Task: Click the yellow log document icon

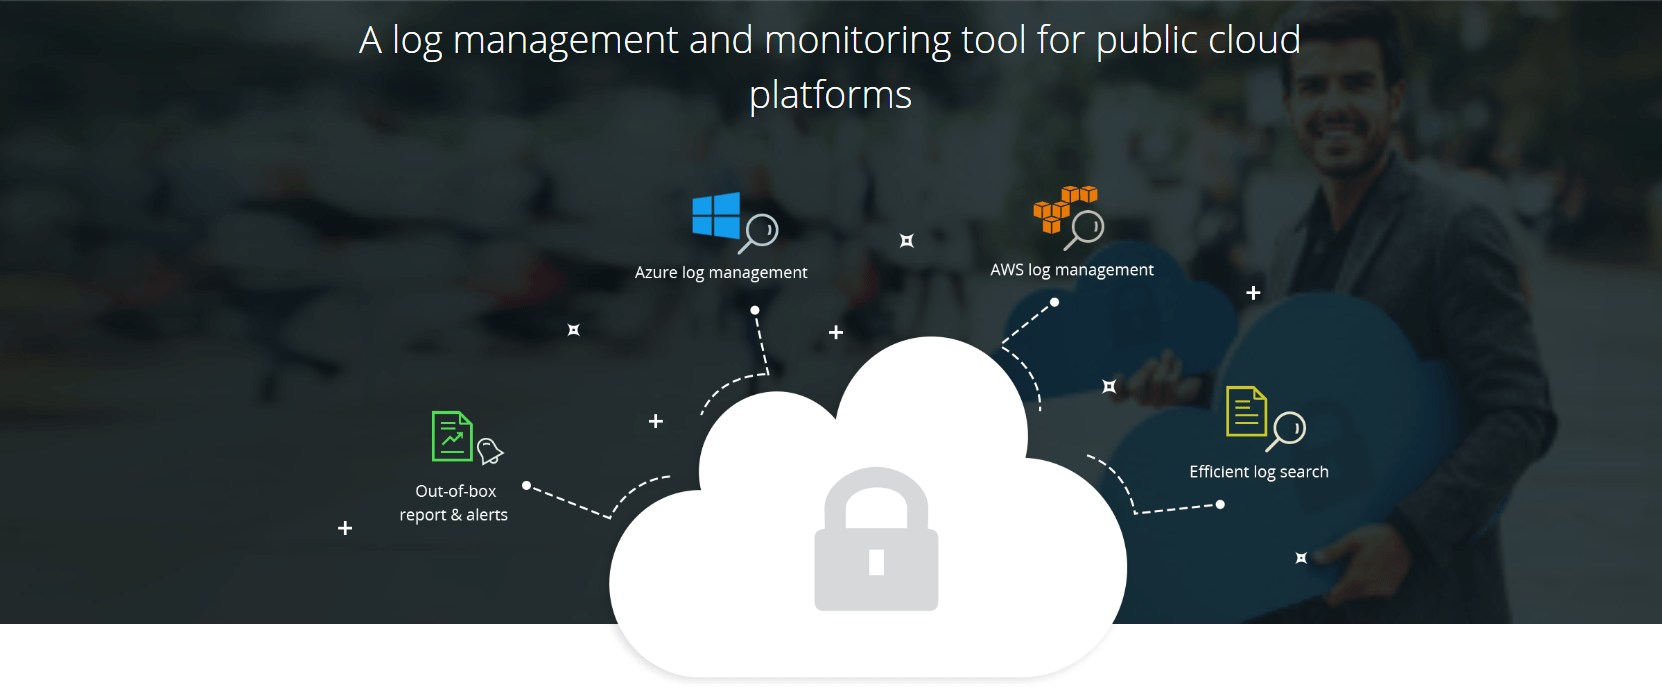Action: pos(1246,411)
